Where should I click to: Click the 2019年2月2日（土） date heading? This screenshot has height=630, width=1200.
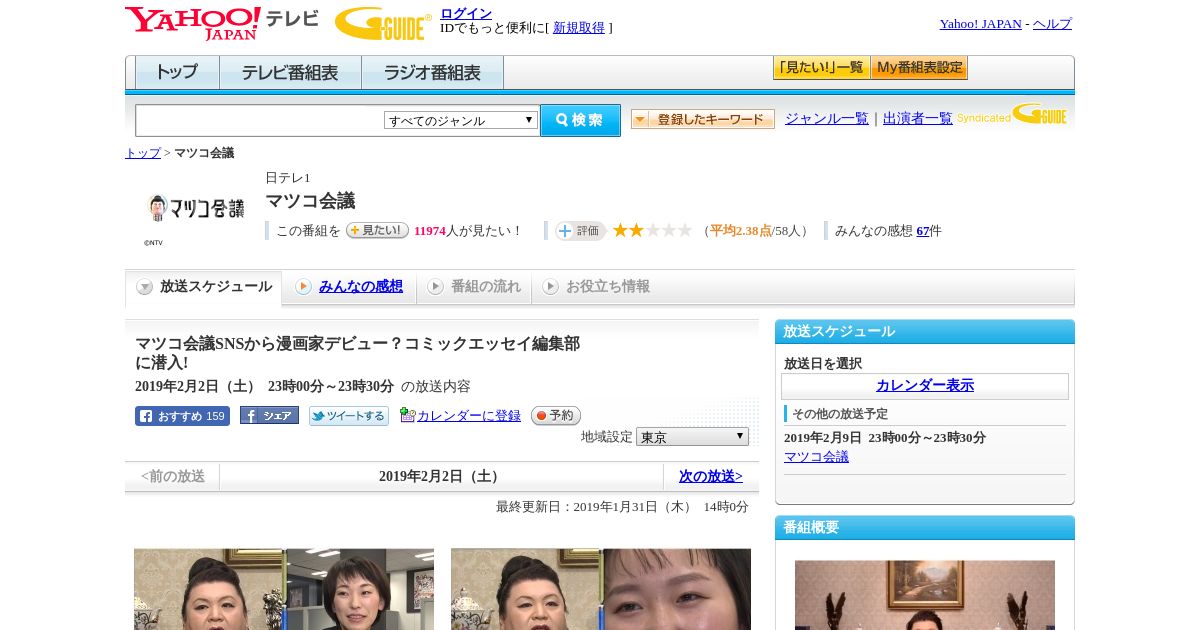[441, 476]
